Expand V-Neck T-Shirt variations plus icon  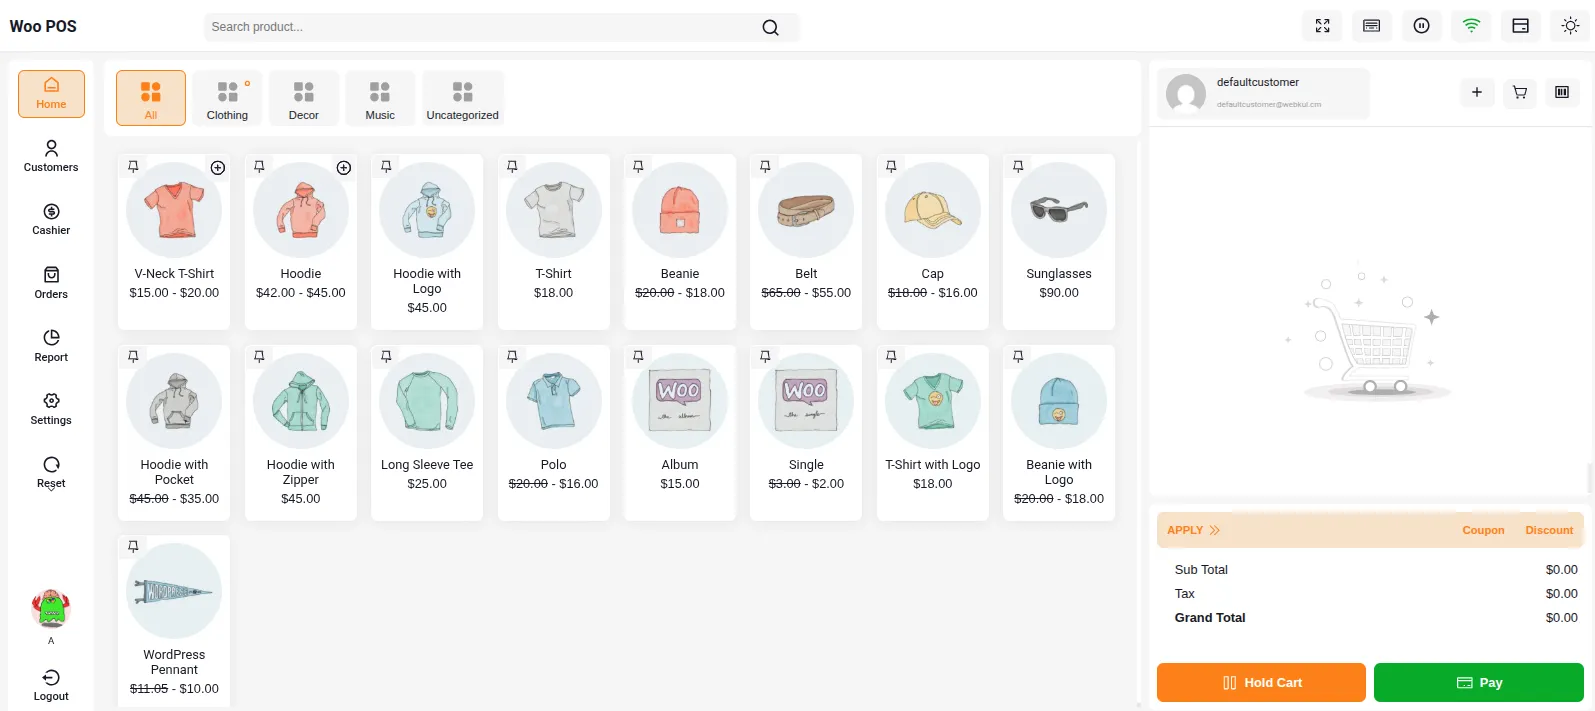point(218,168)
